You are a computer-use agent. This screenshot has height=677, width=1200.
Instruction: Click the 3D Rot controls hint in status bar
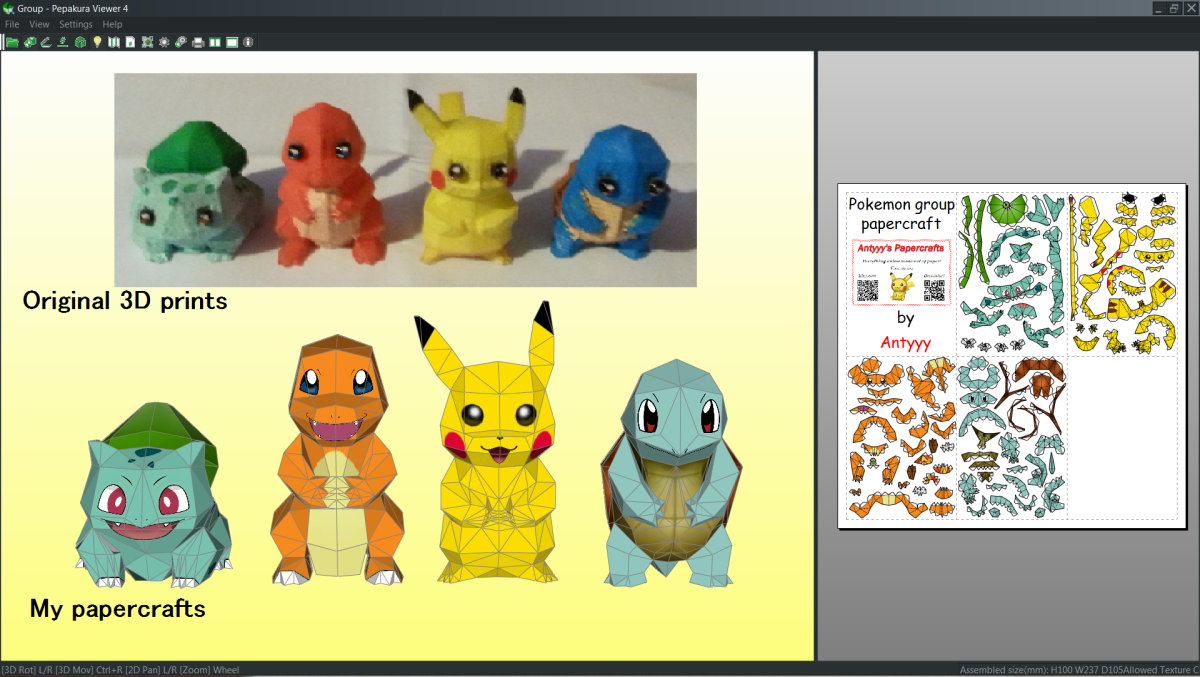pos(120,669)
